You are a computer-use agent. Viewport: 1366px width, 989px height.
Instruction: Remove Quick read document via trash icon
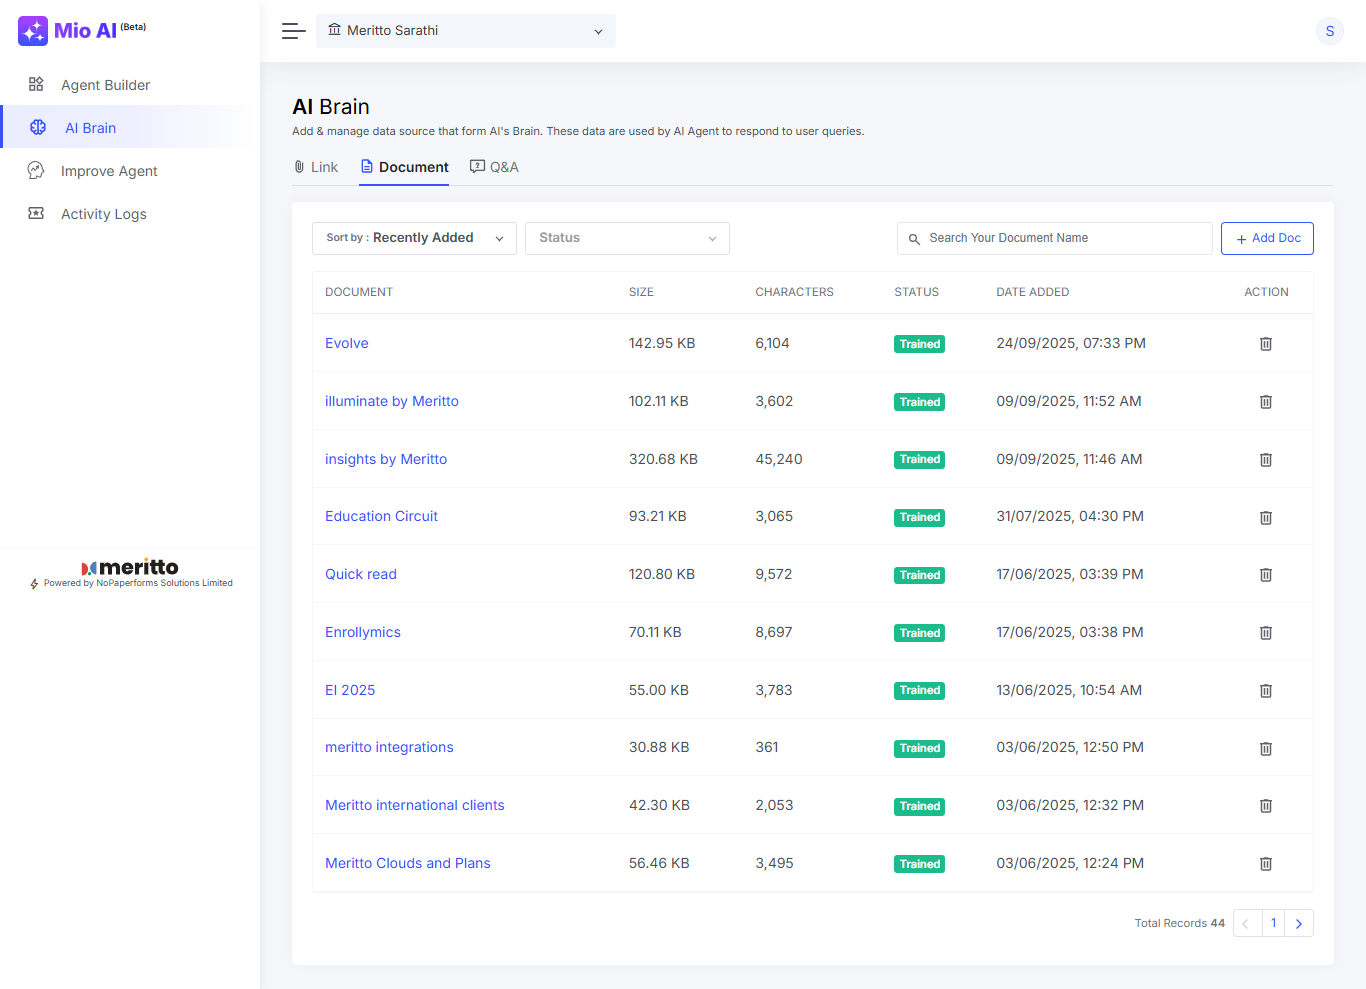click(1265, 575)
